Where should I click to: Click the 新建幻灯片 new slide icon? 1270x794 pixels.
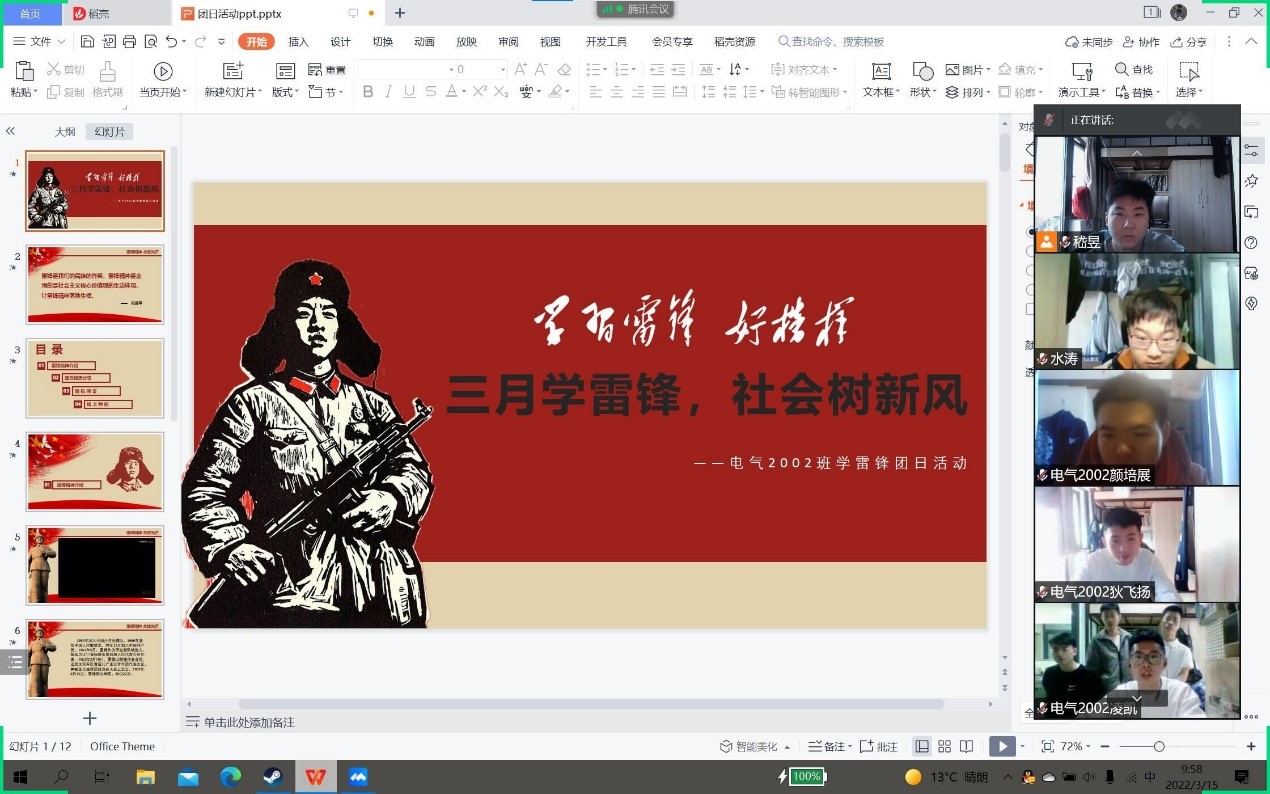(232, 71)
